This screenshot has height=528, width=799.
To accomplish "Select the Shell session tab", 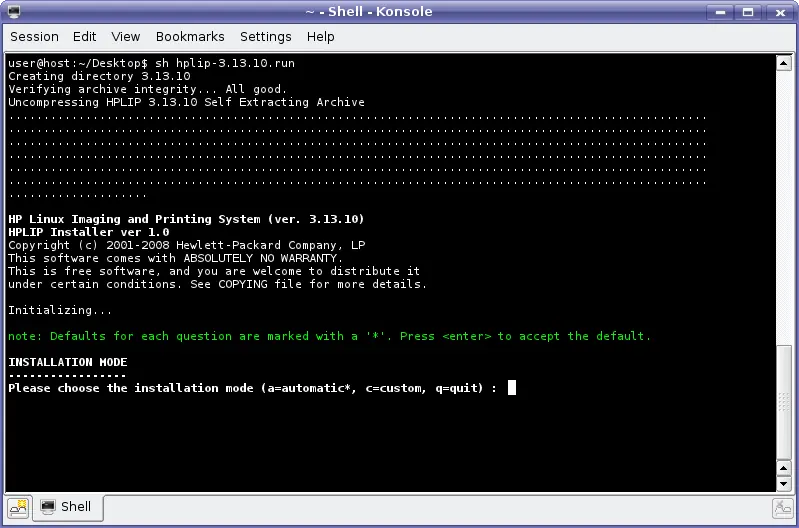I will pos(68,507).
